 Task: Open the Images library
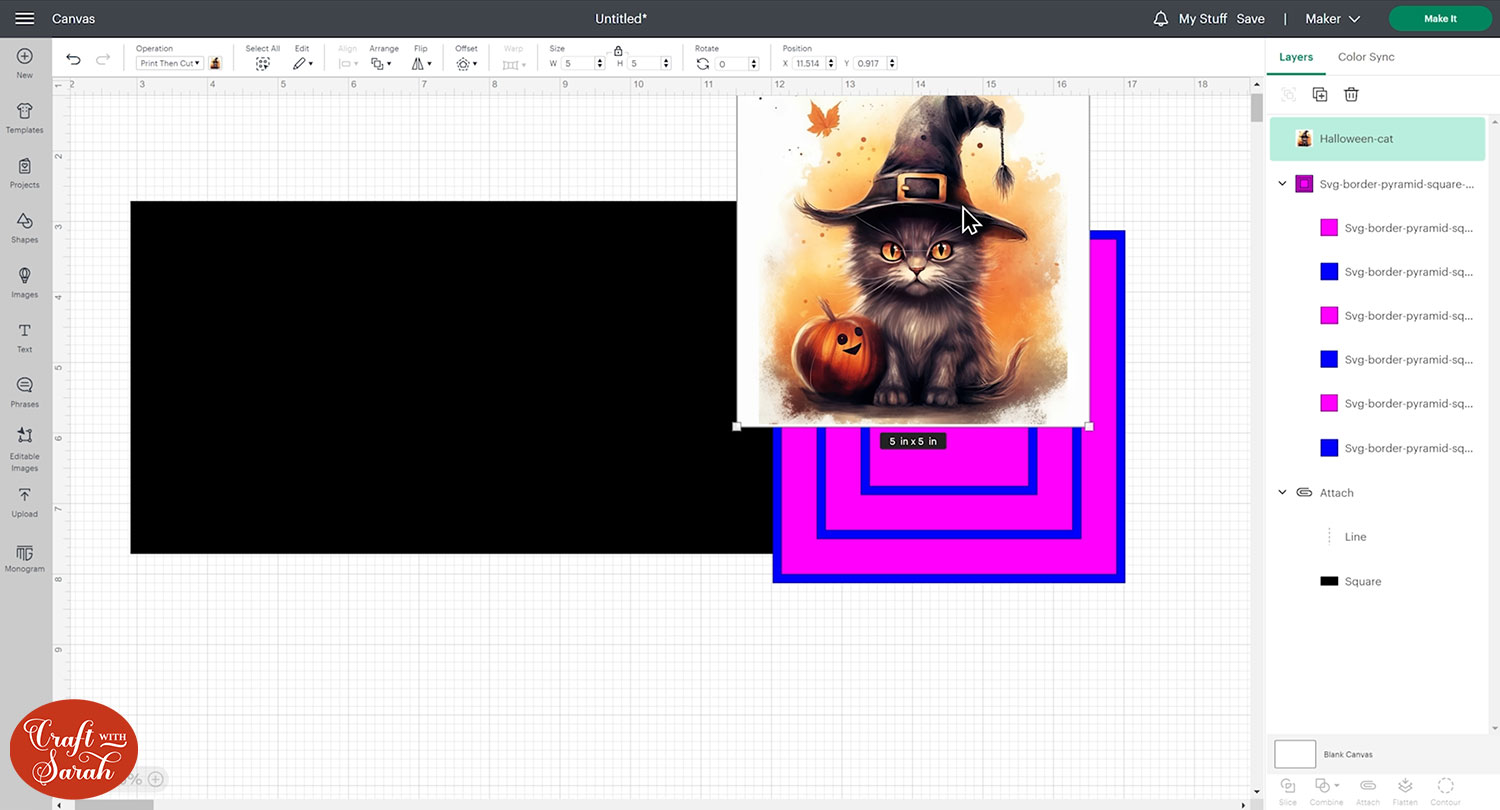pyautogui.click(x=25, y=283)
